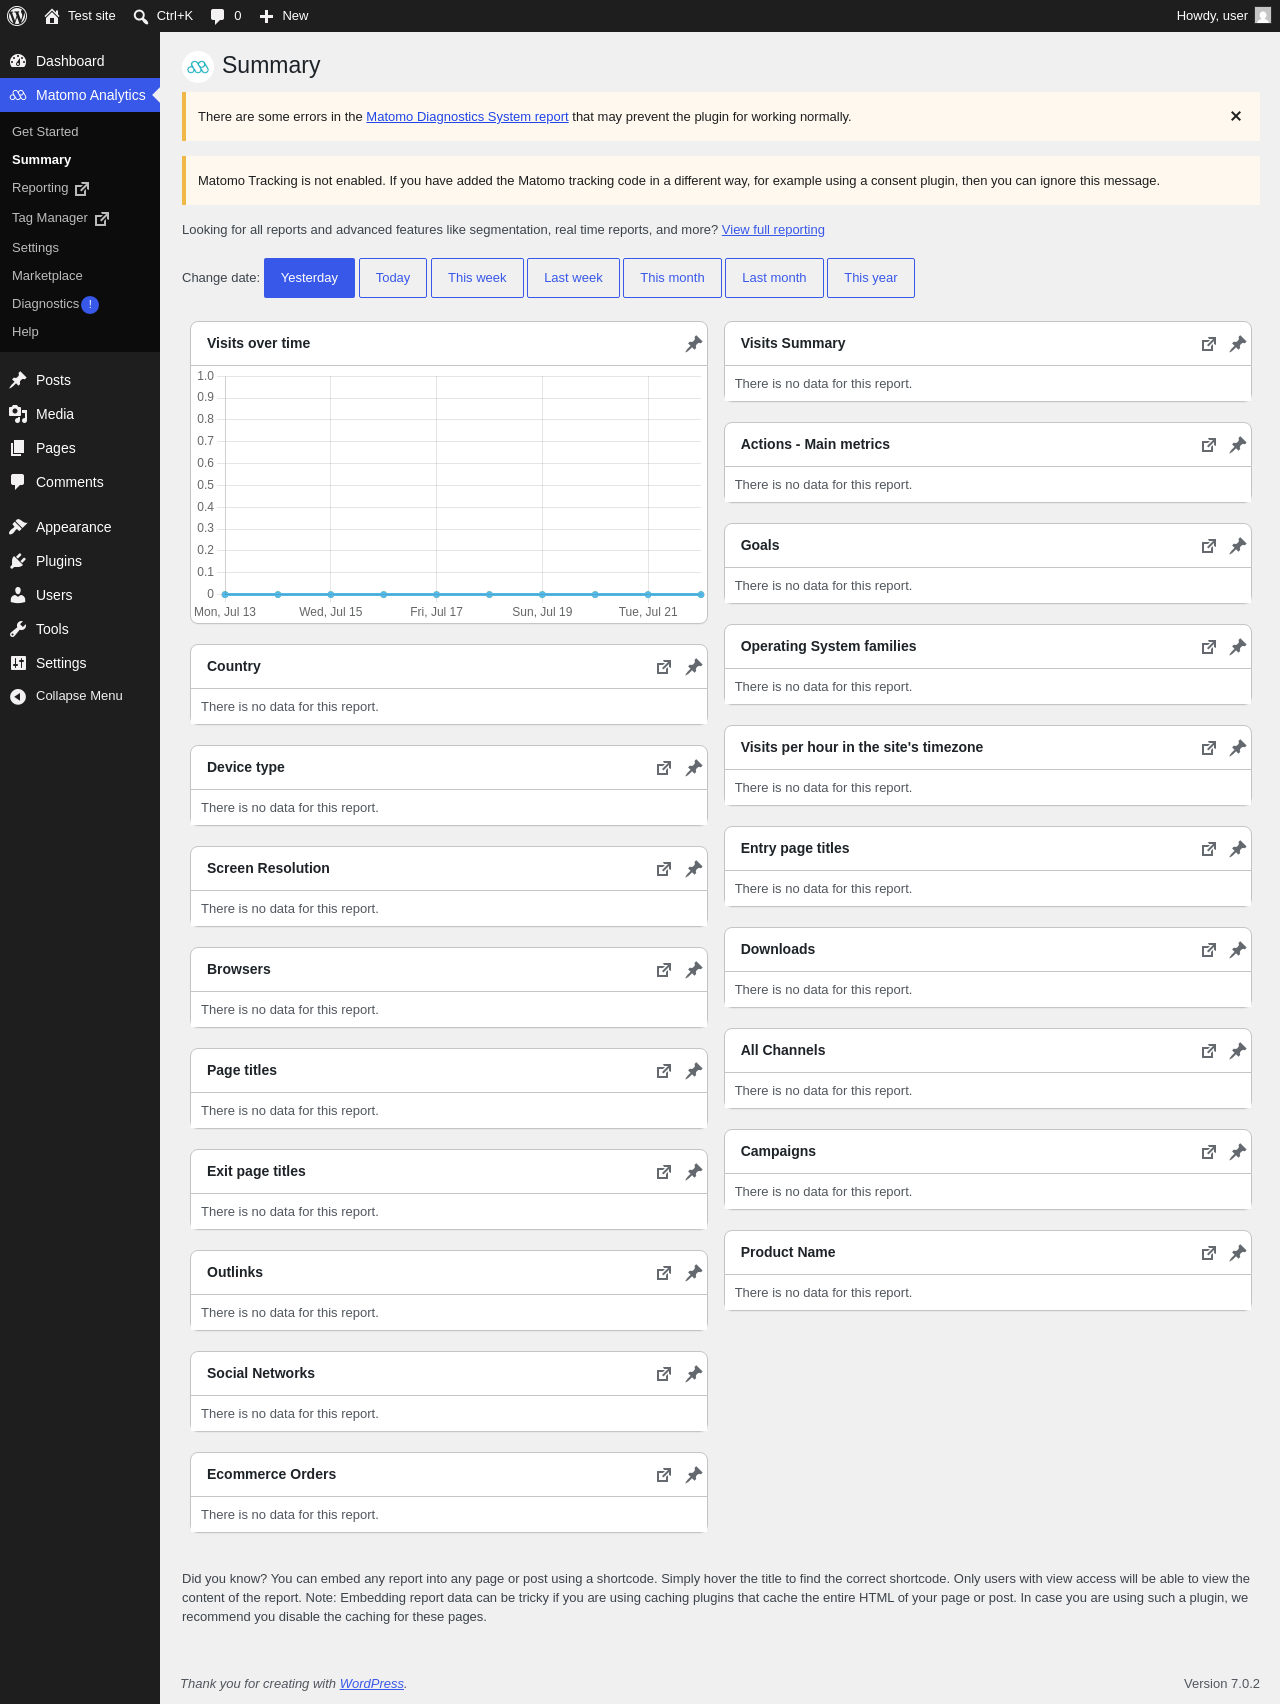
Task: Open the New content menu
Action: pyautogui.click(x=284, y=16)
